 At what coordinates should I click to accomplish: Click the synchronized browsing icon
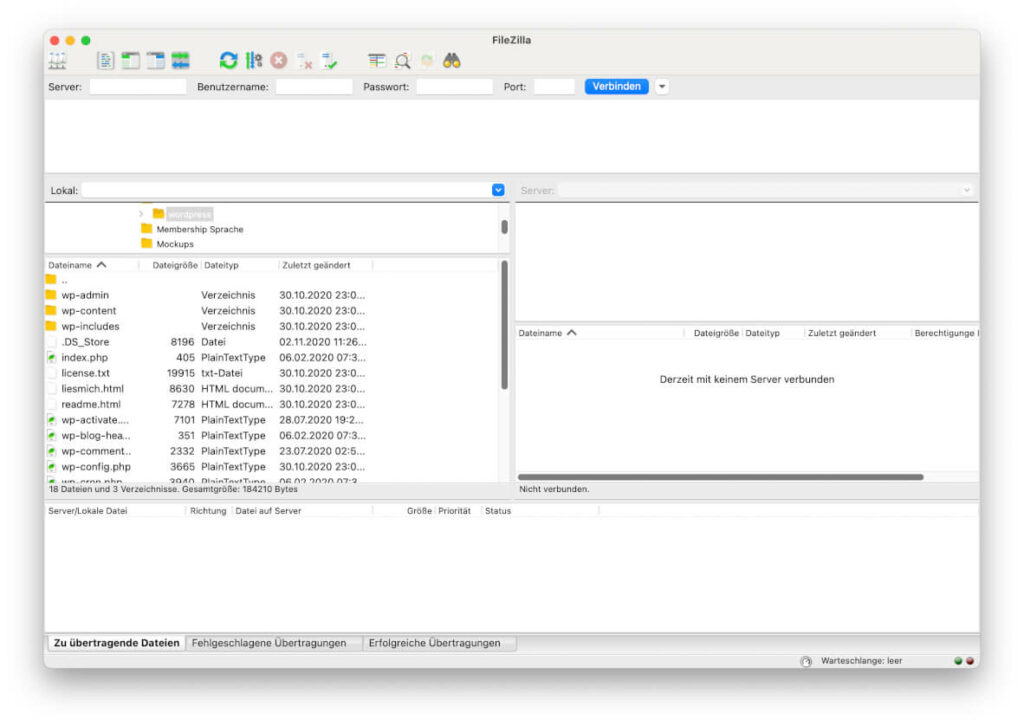(x=427, y=61)
